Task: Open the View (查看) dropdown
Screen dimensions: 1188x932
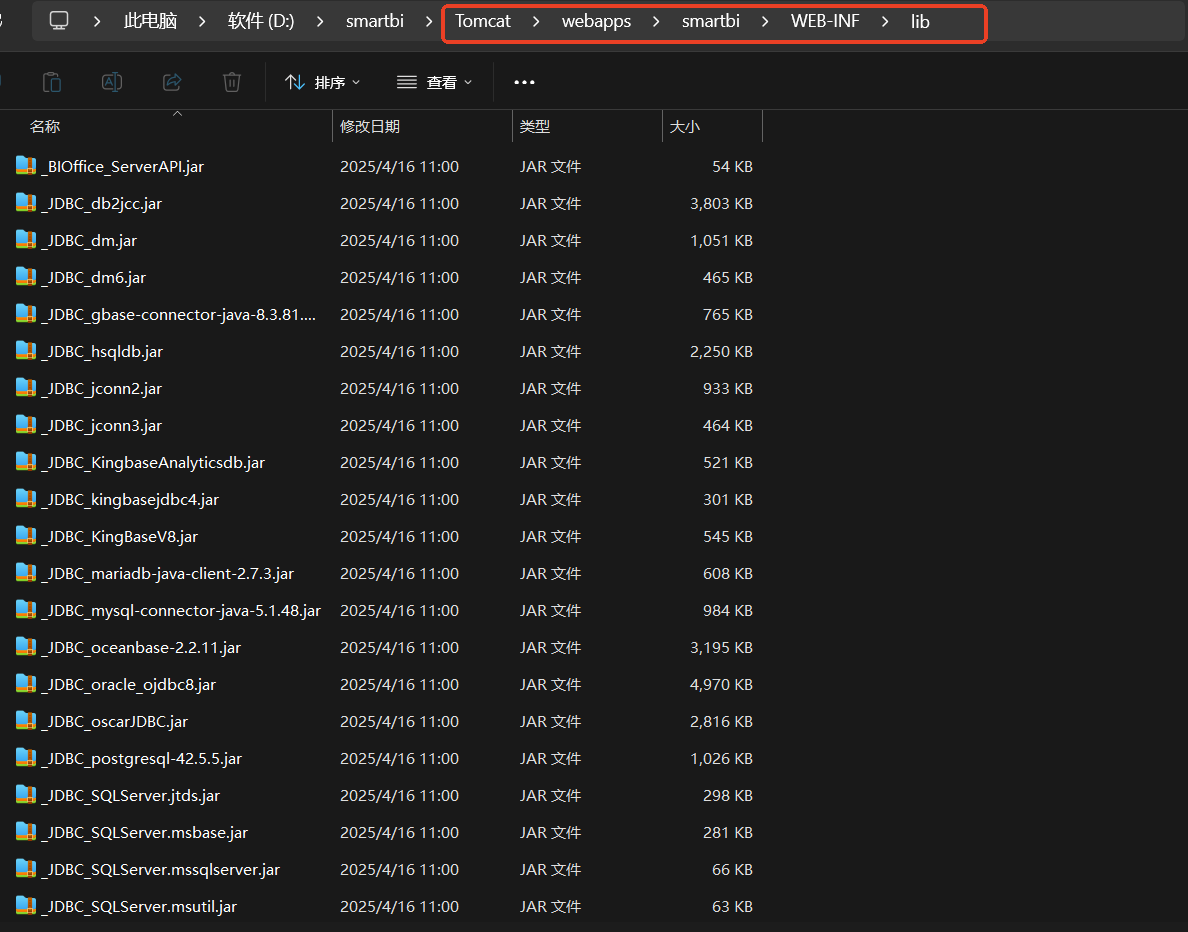Action: click(x=435, y=82)
